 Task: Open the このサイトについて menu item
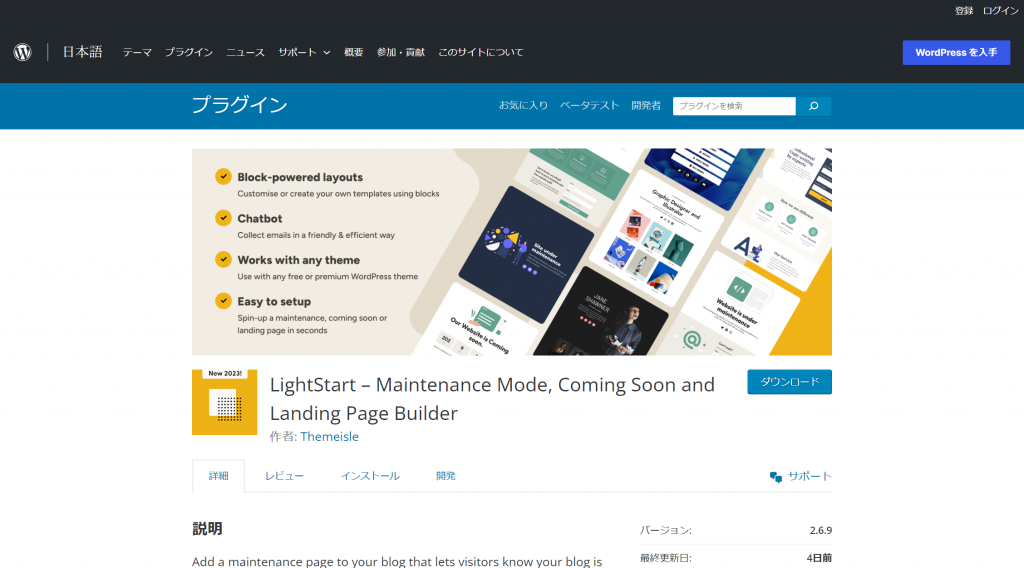tap(481, 52)
